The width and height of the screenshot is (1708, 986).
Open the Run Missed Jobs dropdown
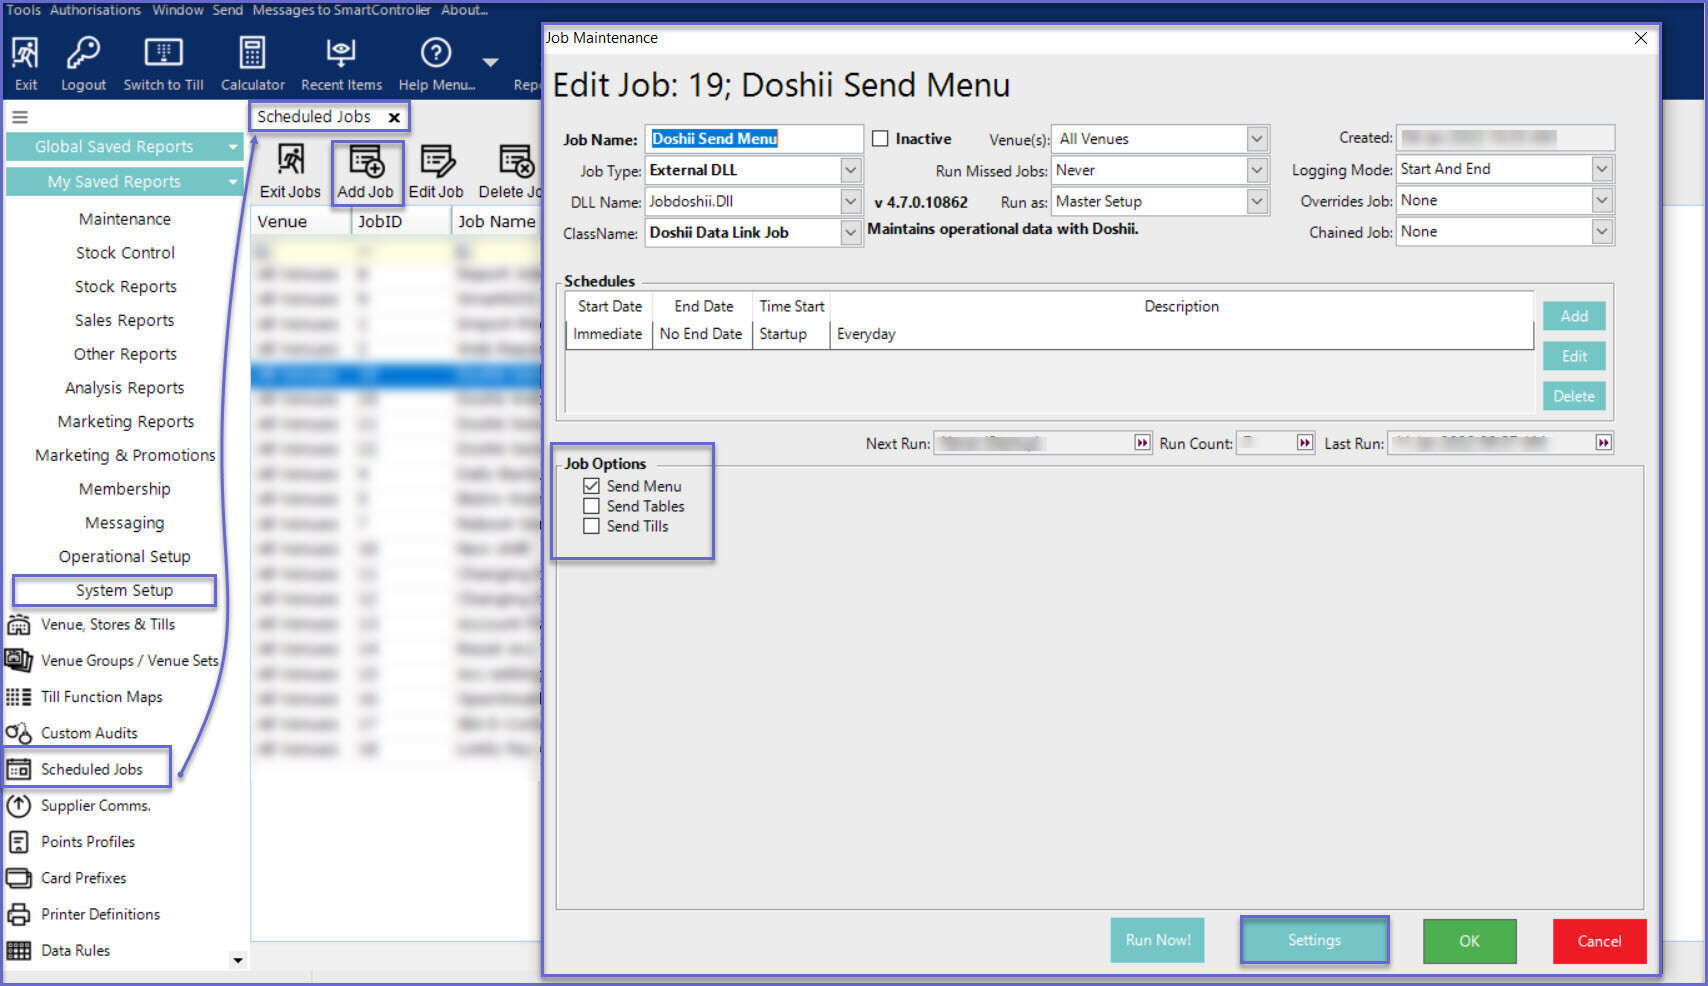click(1258, 170)
